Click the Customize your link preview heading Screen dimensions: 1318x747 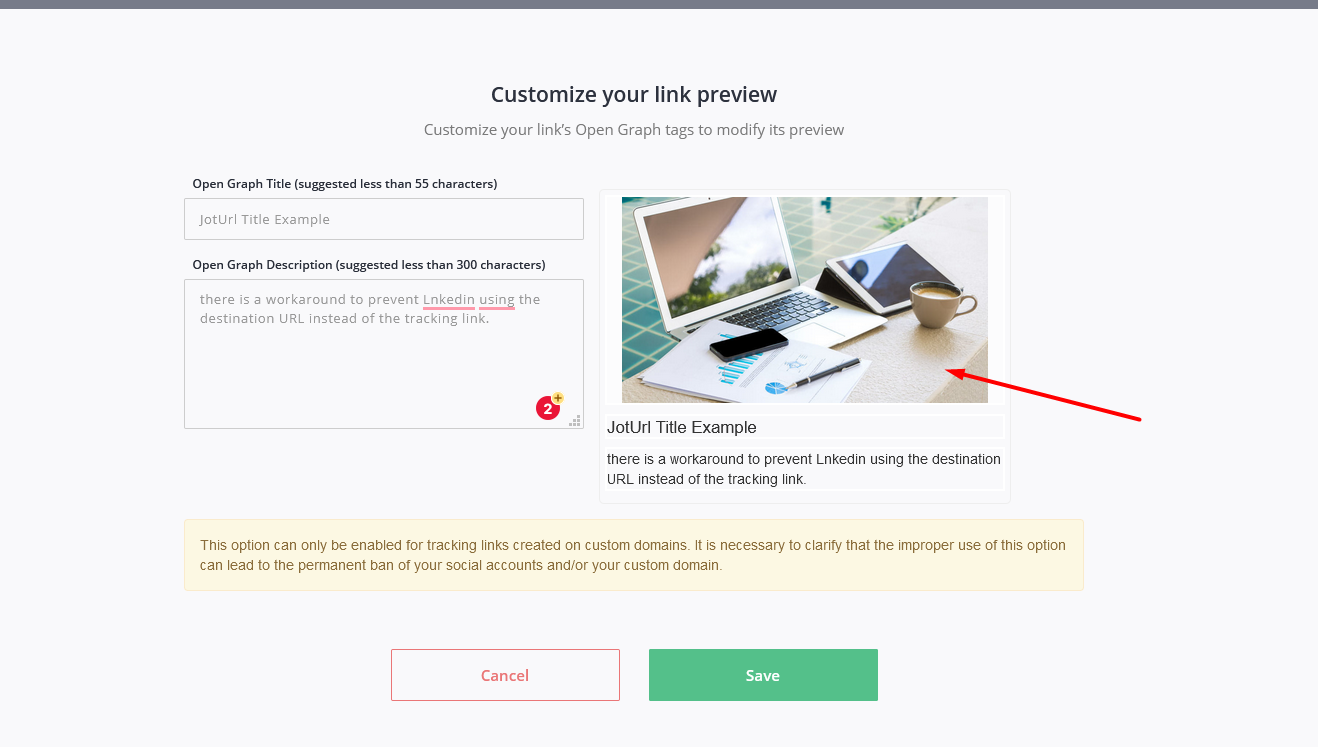[634, 95]
